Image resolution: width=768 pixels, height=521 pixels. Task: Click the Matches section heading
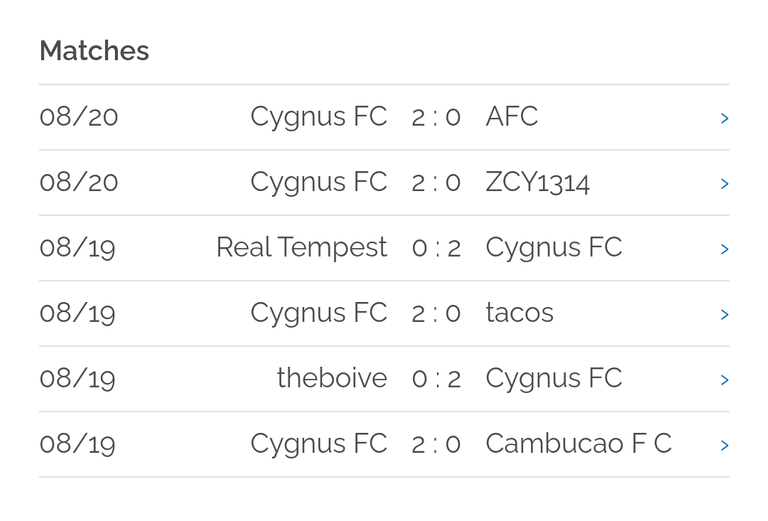(x=94, y=50)
